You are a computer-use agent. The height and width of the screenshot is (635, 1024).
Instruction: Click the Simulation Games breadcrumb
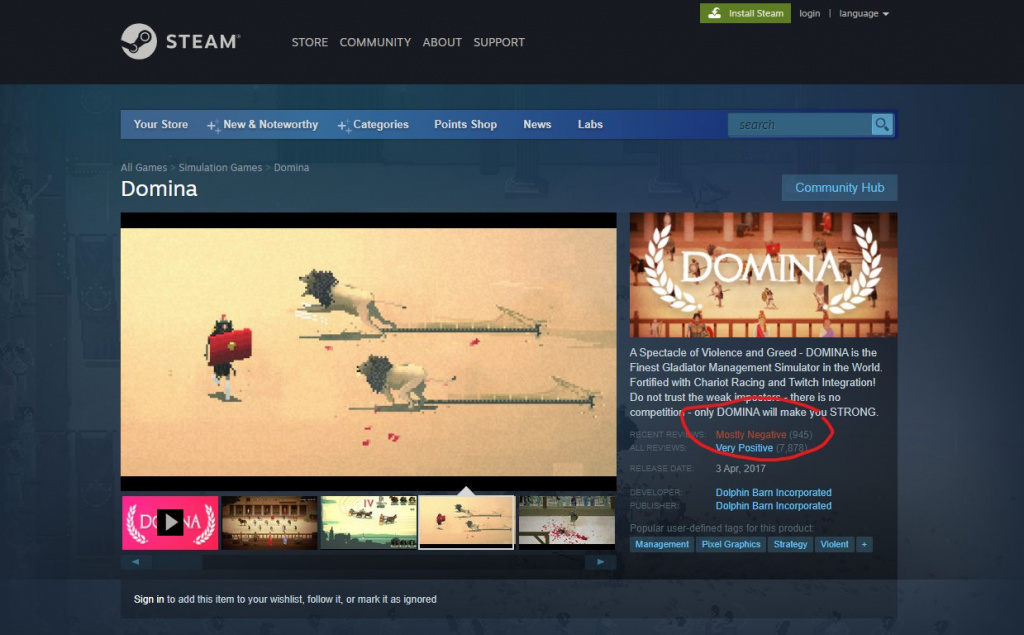coord(220,167)
